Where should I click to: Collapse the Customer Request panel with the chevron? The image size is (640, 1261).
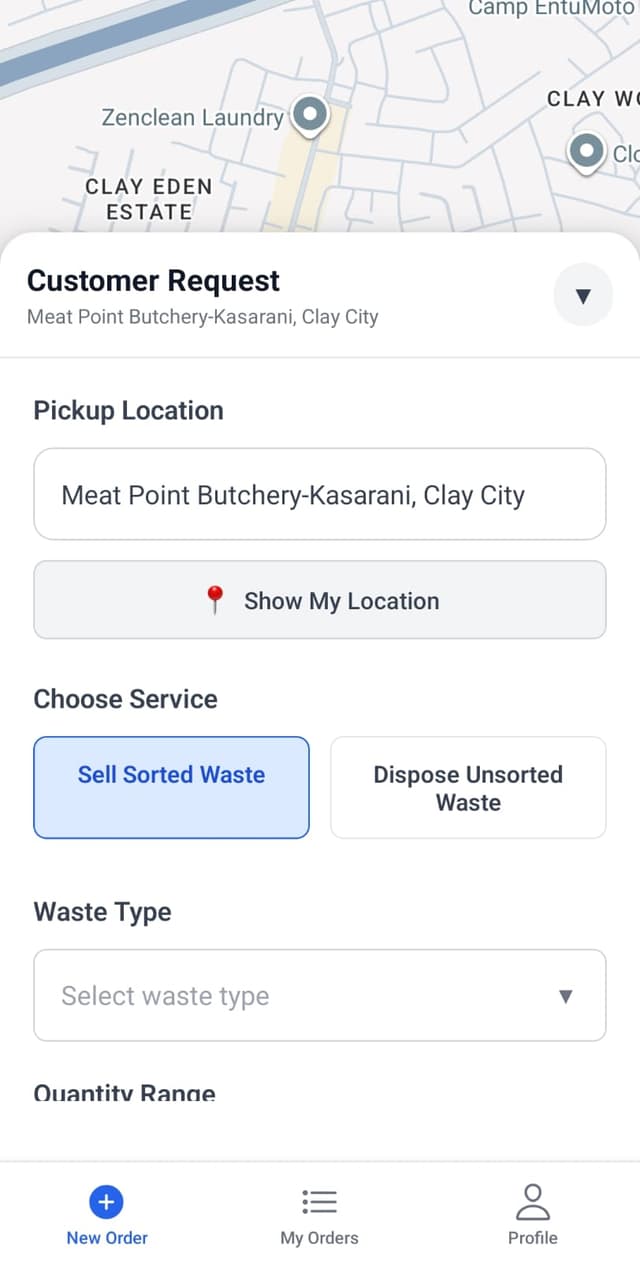[x=583, y=295]
